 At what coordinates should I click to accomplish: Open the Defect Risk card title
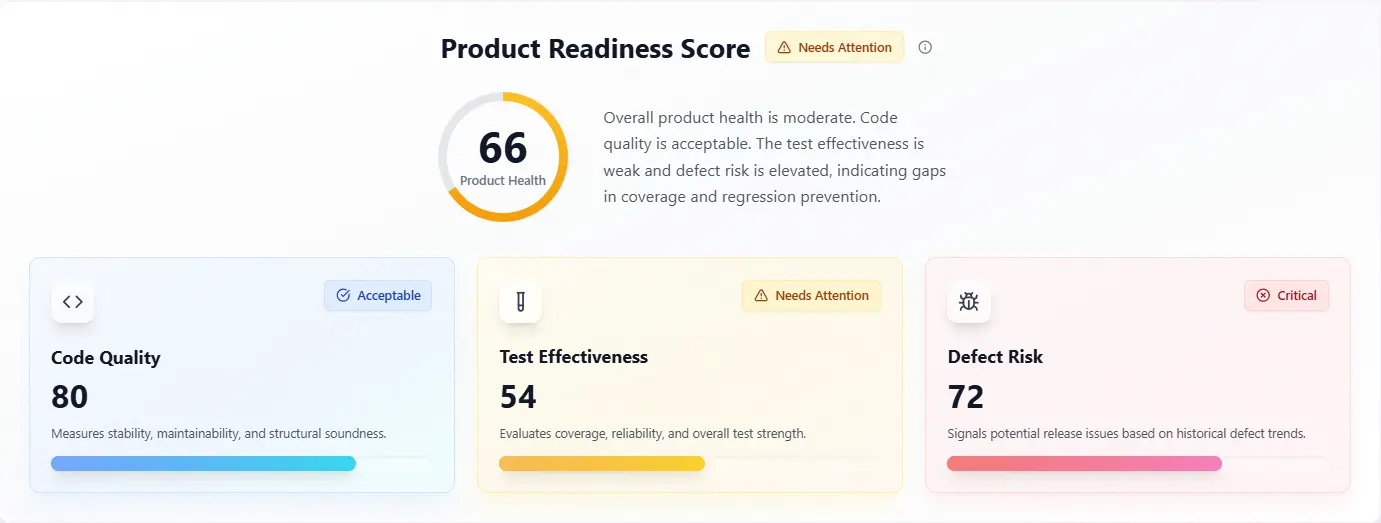[995, 357]
